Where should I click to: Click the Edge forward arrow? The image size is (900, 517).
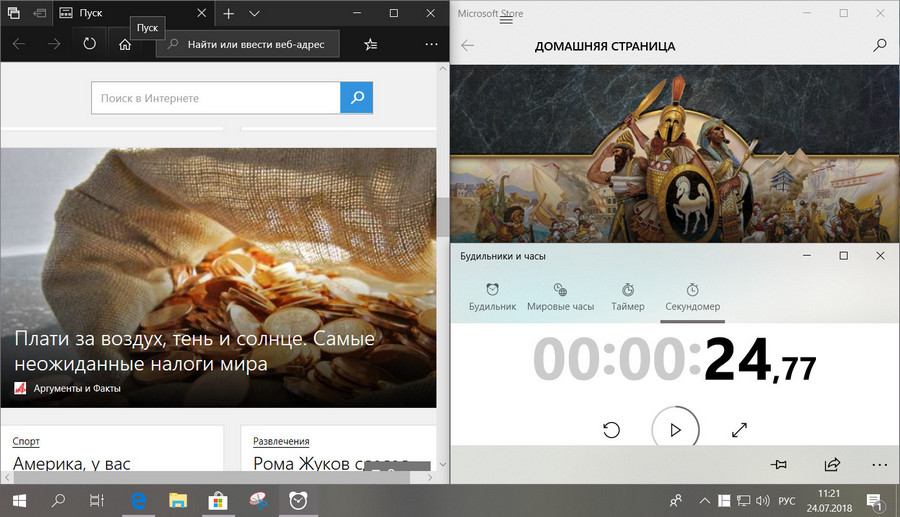(54, 44)
